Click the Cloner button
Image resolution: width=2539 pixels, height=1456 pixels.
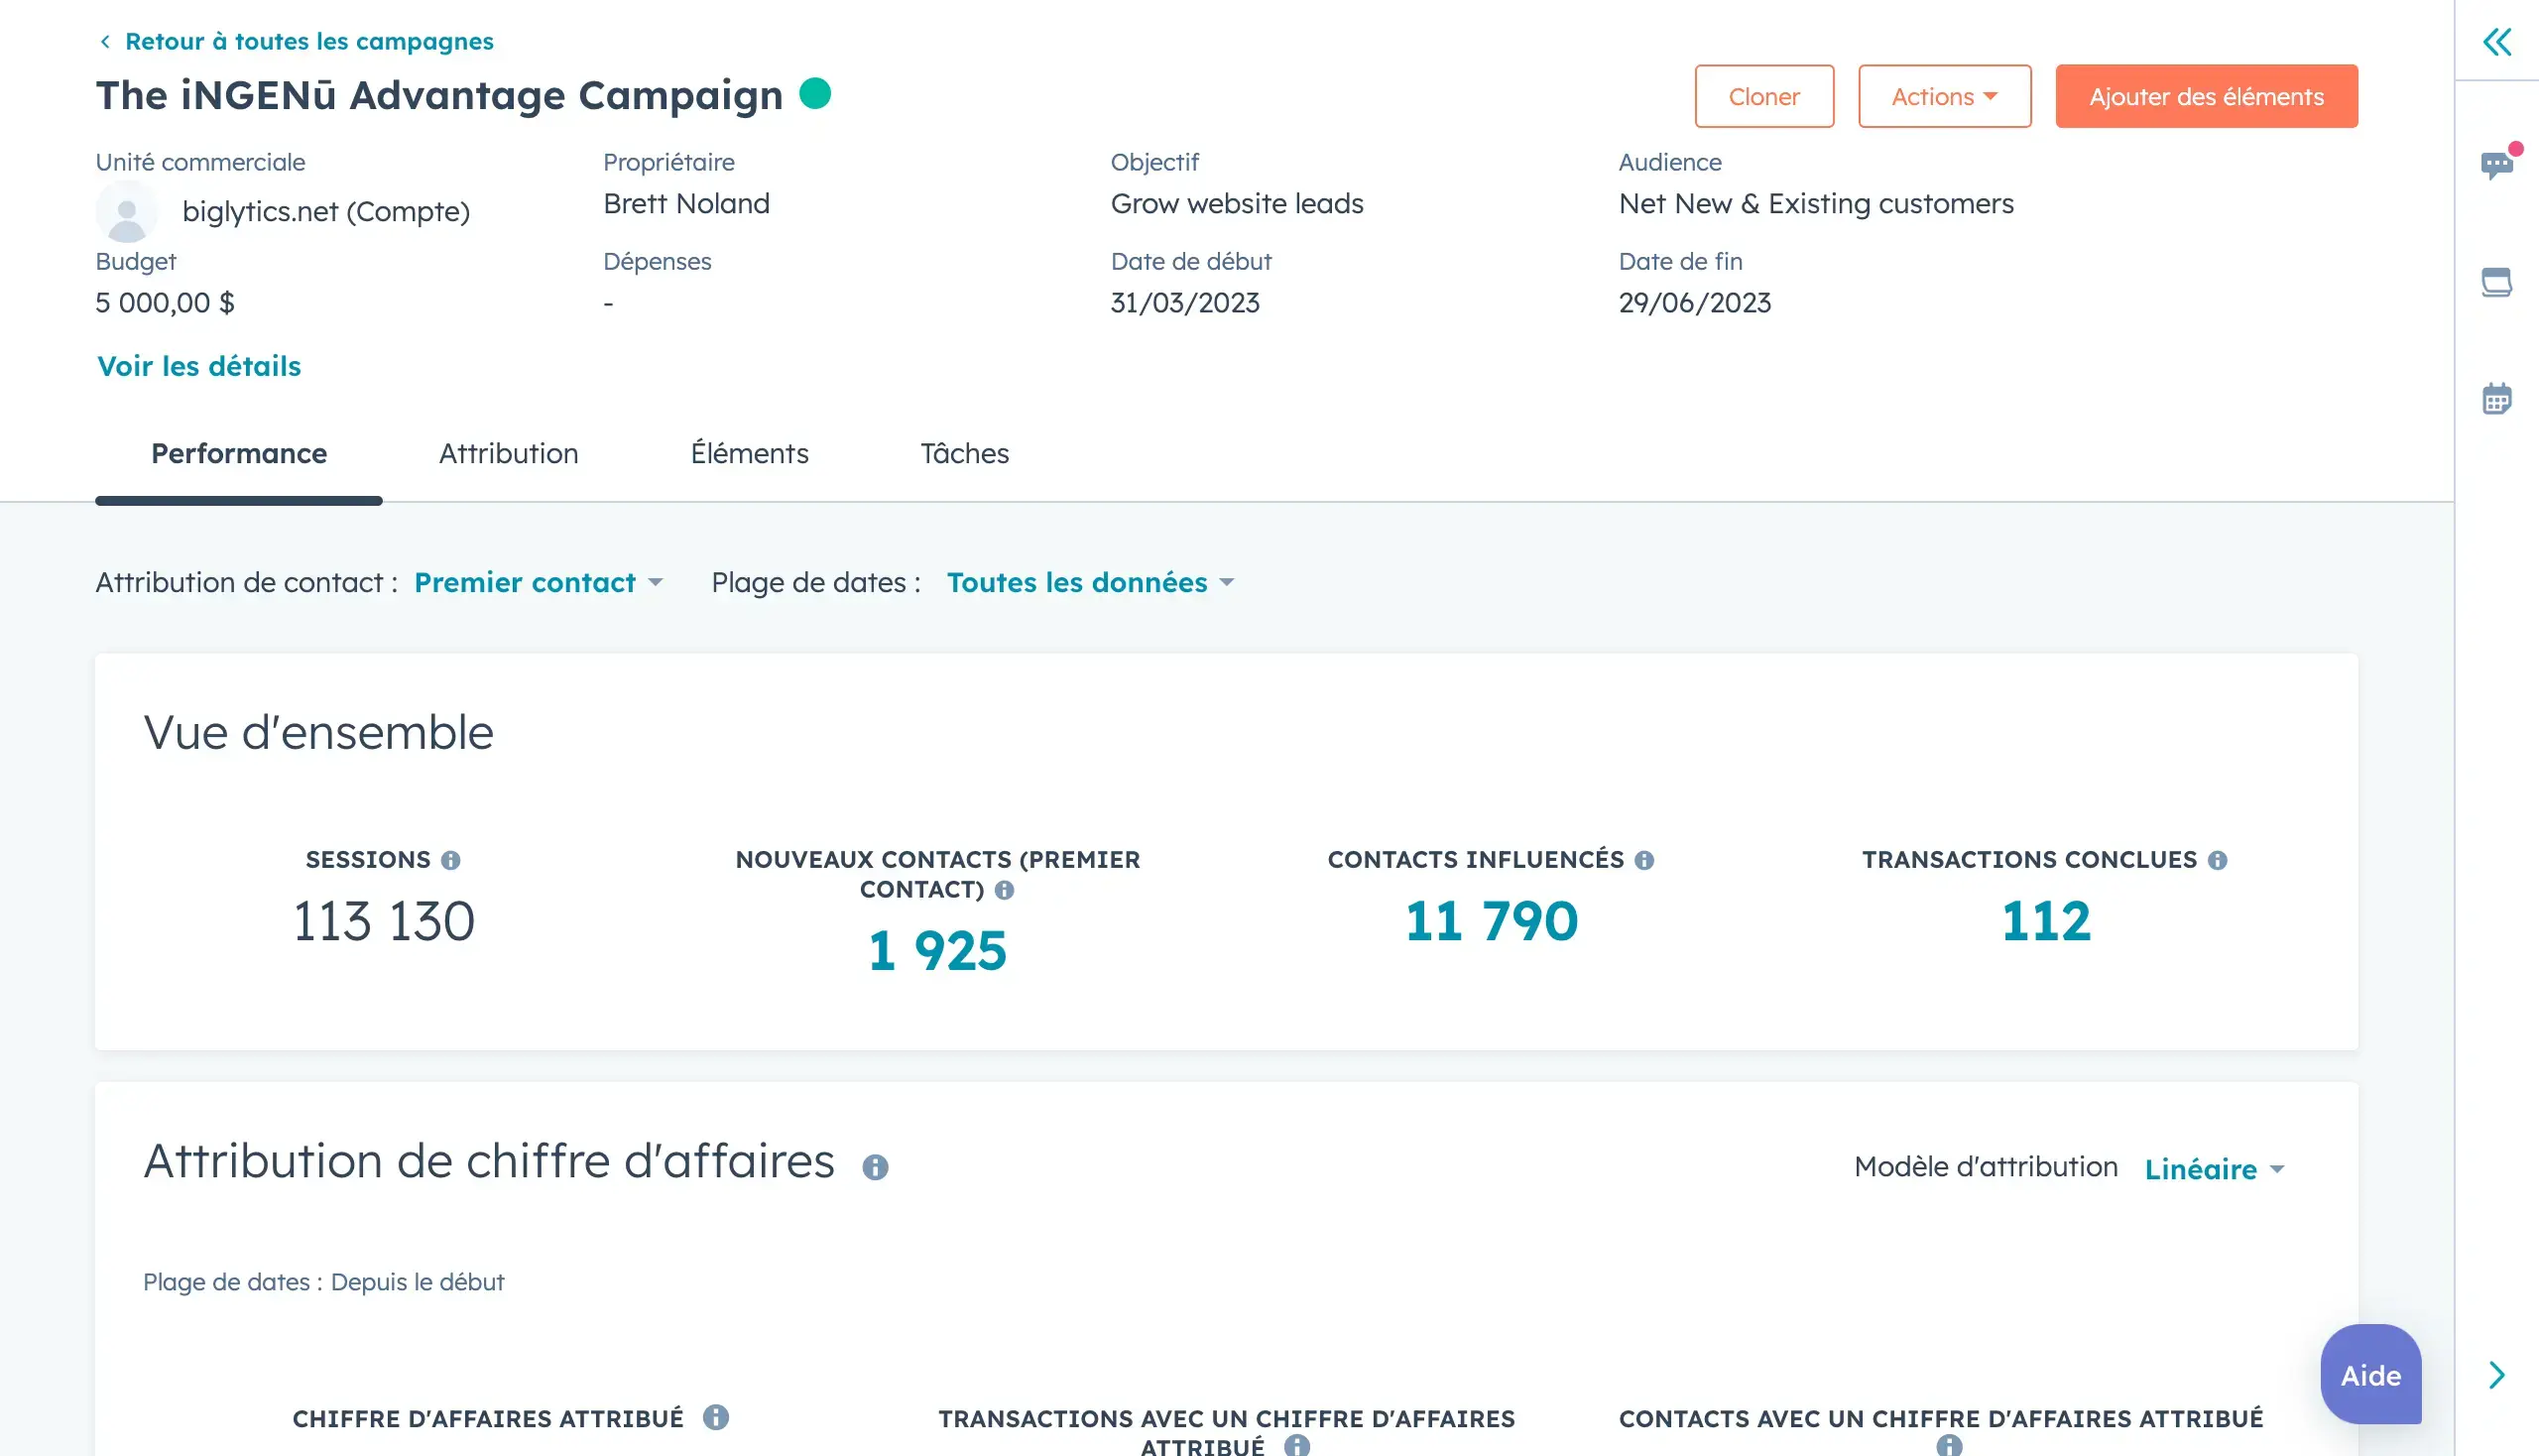pyautogui.click(x=1764, y=97)
